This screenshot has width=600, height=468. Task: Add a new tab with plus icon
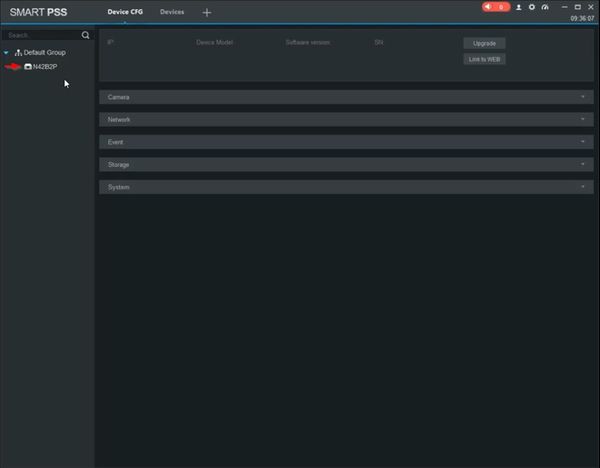(x=207, y=13)
